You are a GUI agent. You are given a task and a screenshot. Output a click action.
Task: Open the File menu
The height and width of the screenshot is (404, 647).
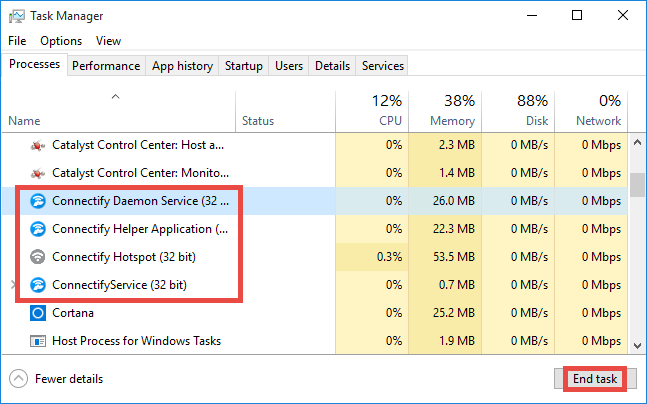(17, 41)
